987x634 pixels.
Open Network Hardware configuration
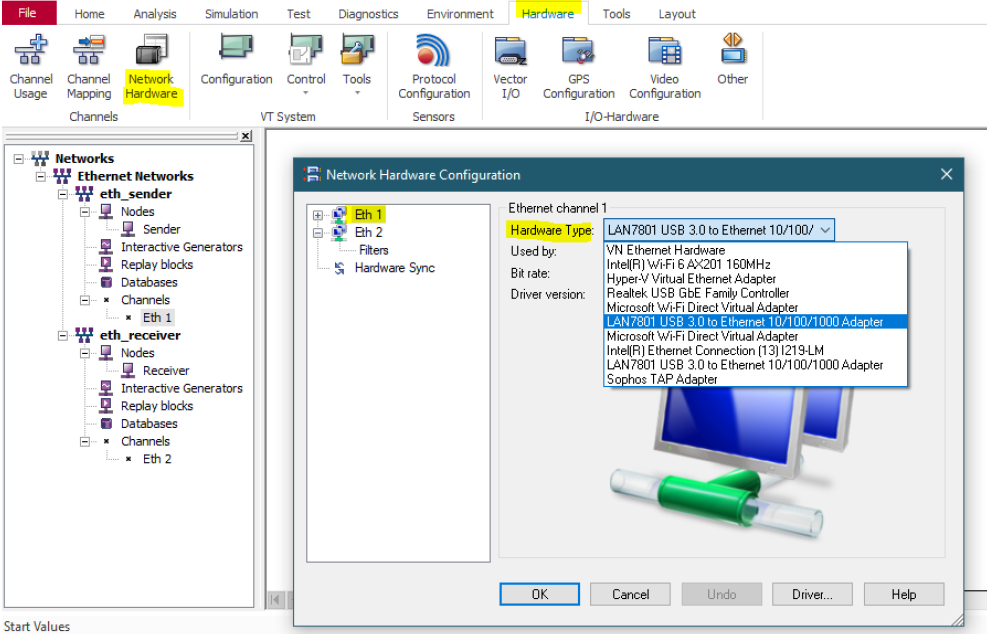click(x=151, y=67)
